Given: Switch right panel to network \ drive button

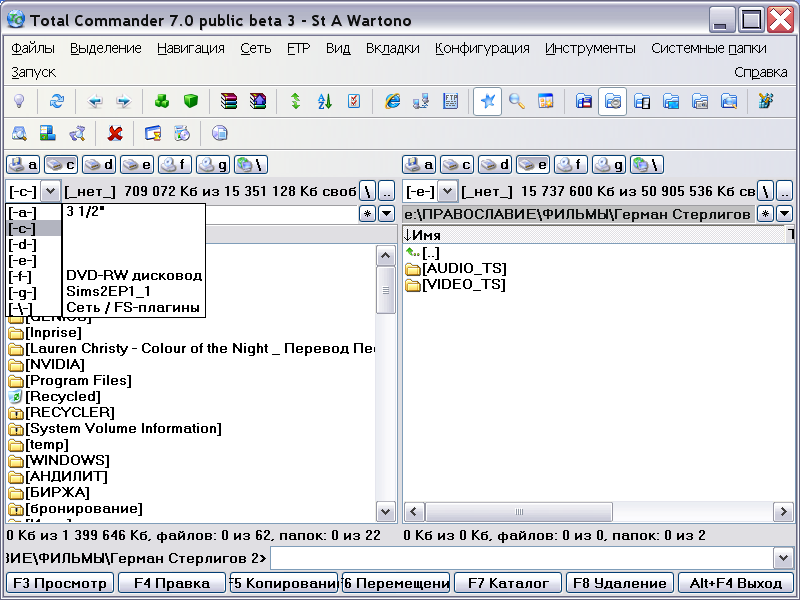Looking at the screenshot, I should (647, 165).
